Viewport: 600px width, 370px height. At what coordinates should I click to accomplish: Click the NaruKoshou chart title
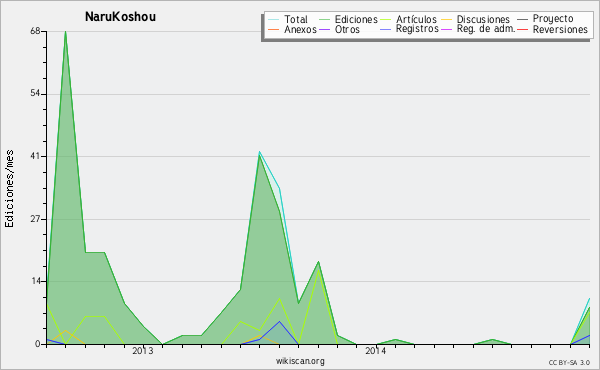point(120,17)
